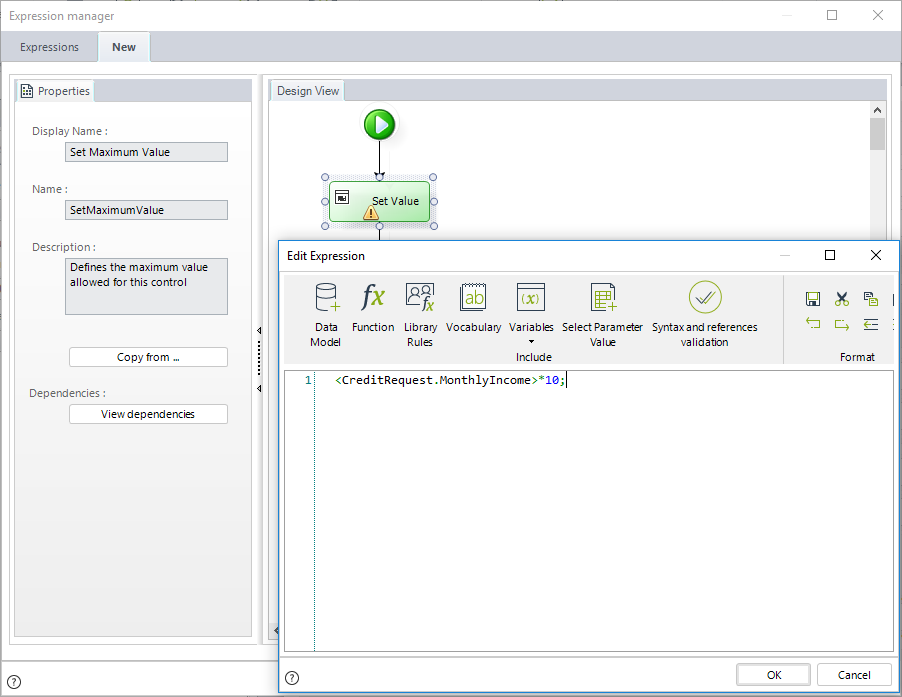Open the Vocabulary tool
This screenshot has height=697, width=902.
[473, 308]
